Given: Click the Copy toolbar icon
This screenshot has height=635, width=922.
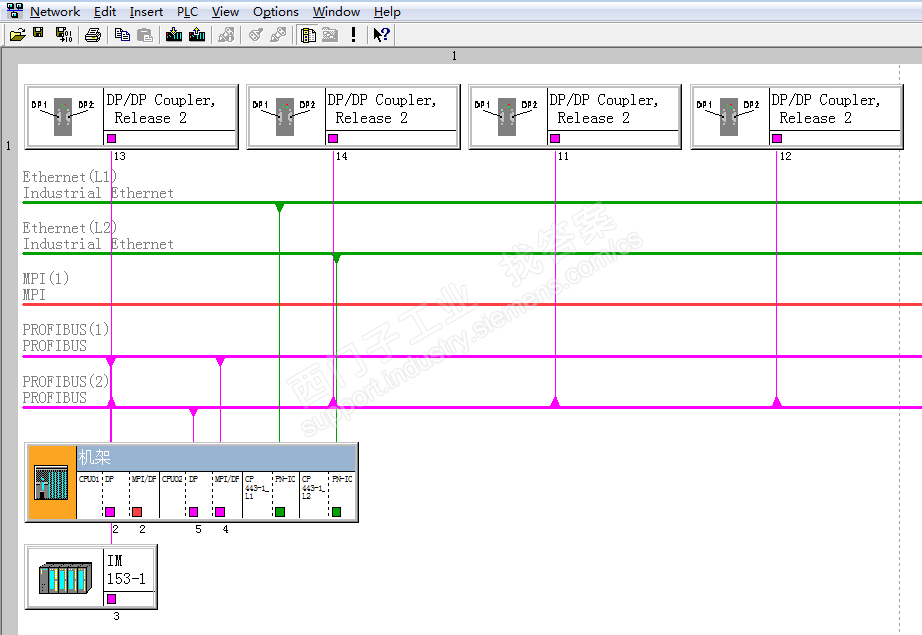Looking at the screenshot, I should click(x=122, y=35).
